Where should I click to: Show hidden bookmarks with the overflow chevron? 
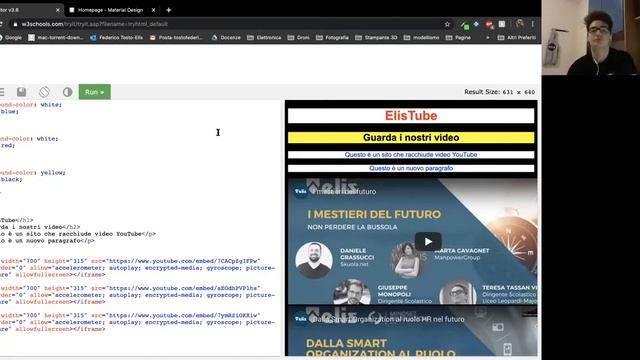click(487, 38)
